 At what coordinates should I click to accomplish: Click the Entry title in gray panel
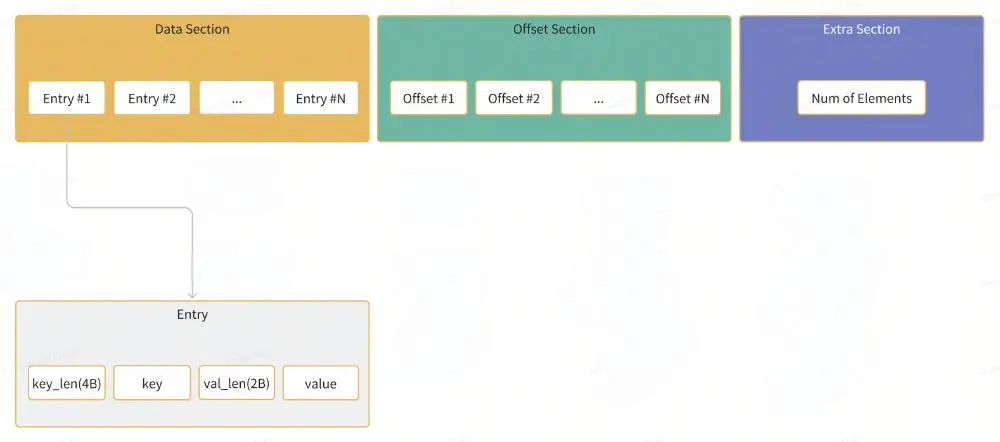[x=192, y=314]
